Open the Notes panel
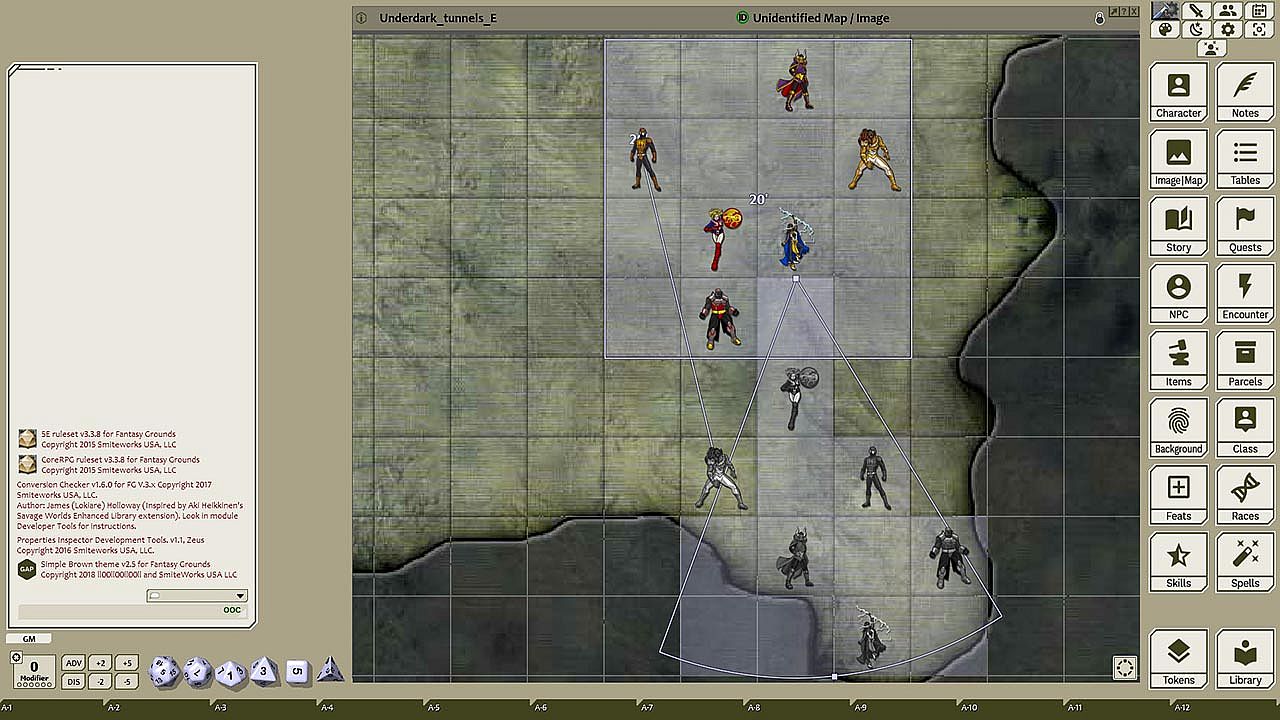The height and width of the screenshot is (720, 1280). tap(1245, 92)
